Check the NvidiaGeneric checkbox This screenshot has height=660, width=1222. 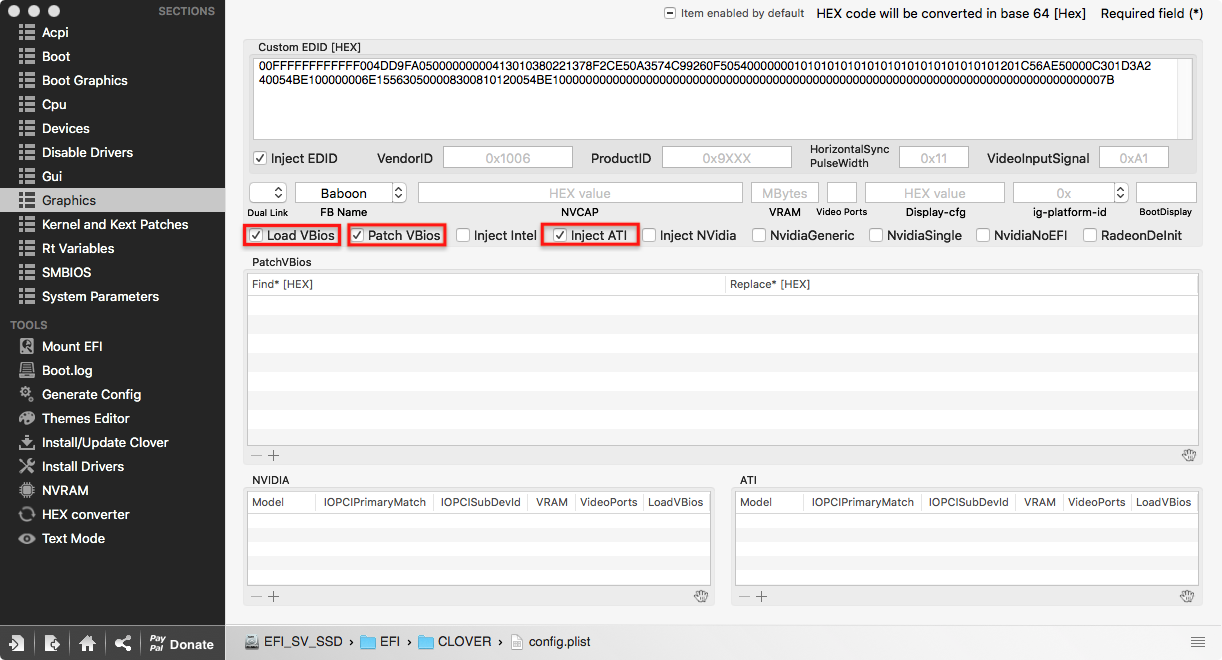759,235
